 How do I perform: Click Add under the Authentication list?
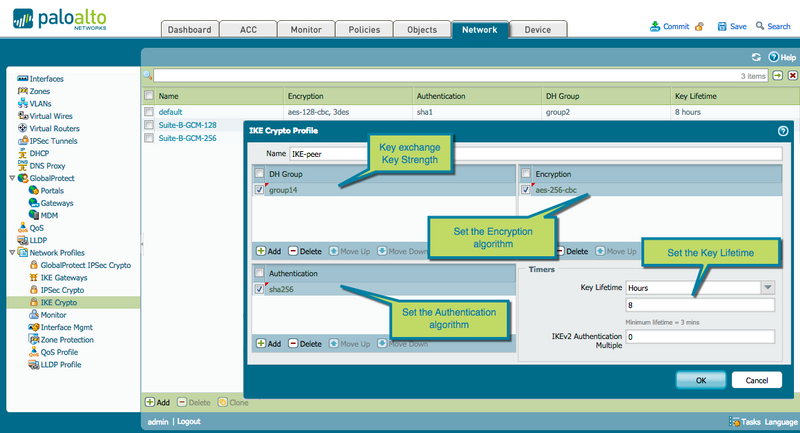(268, 344)
